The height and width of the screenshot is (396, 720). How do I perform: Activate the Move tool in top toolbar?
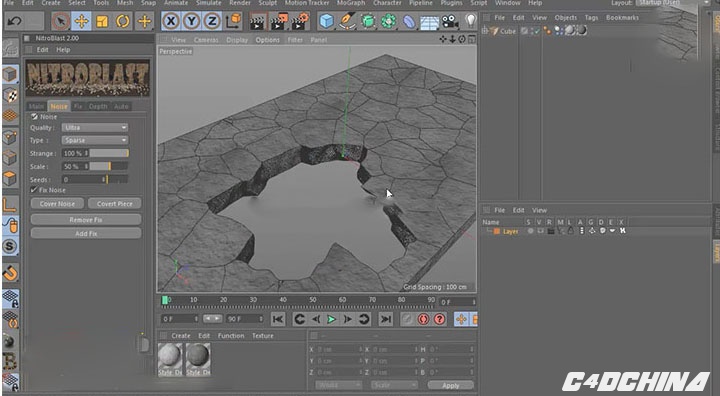[81, 21]
